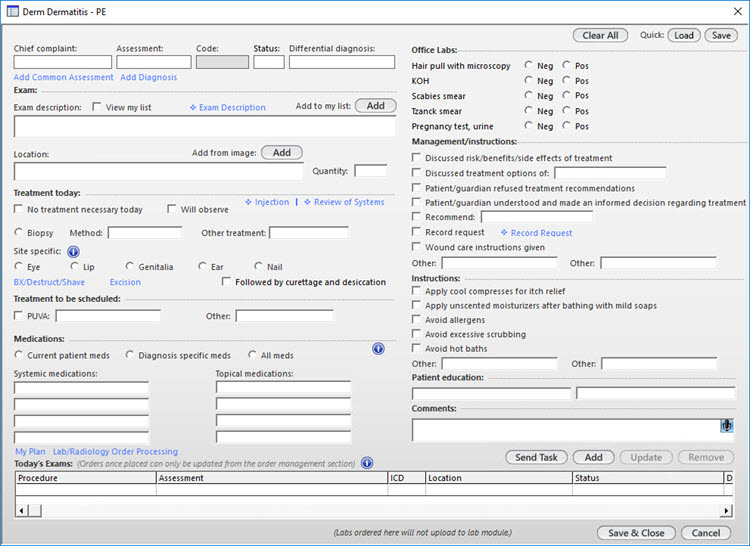The image size is (750, 546).
Task: Check No treatment necessary today
Action: pos(19,209)
